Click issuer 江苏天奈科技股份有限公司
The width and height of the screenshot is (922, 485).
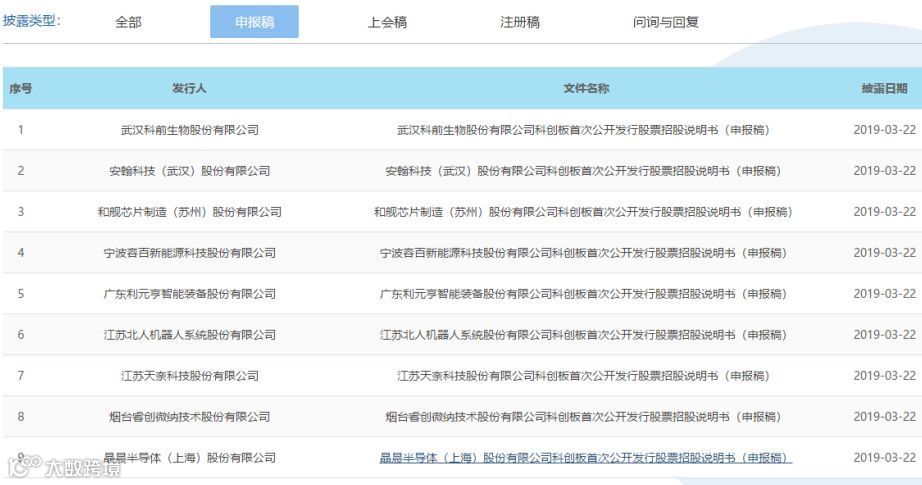pos(189,376)
